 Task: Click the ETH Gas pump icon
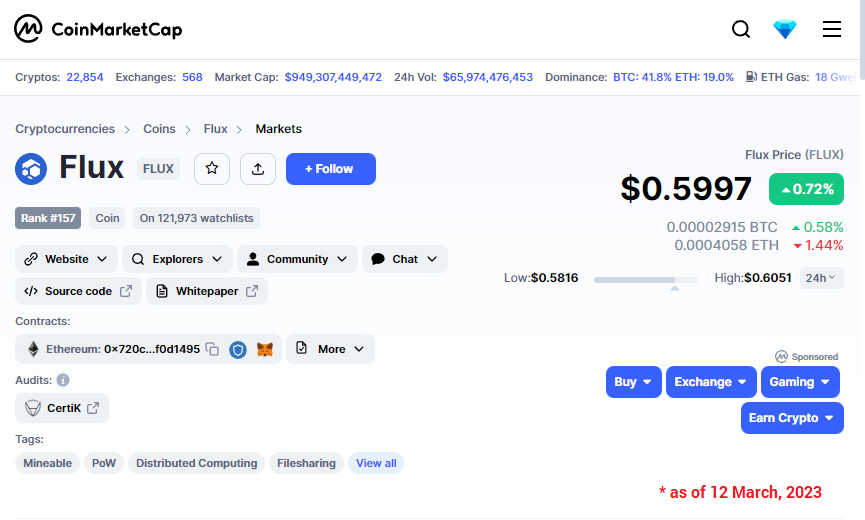click(x=751, y=77)
